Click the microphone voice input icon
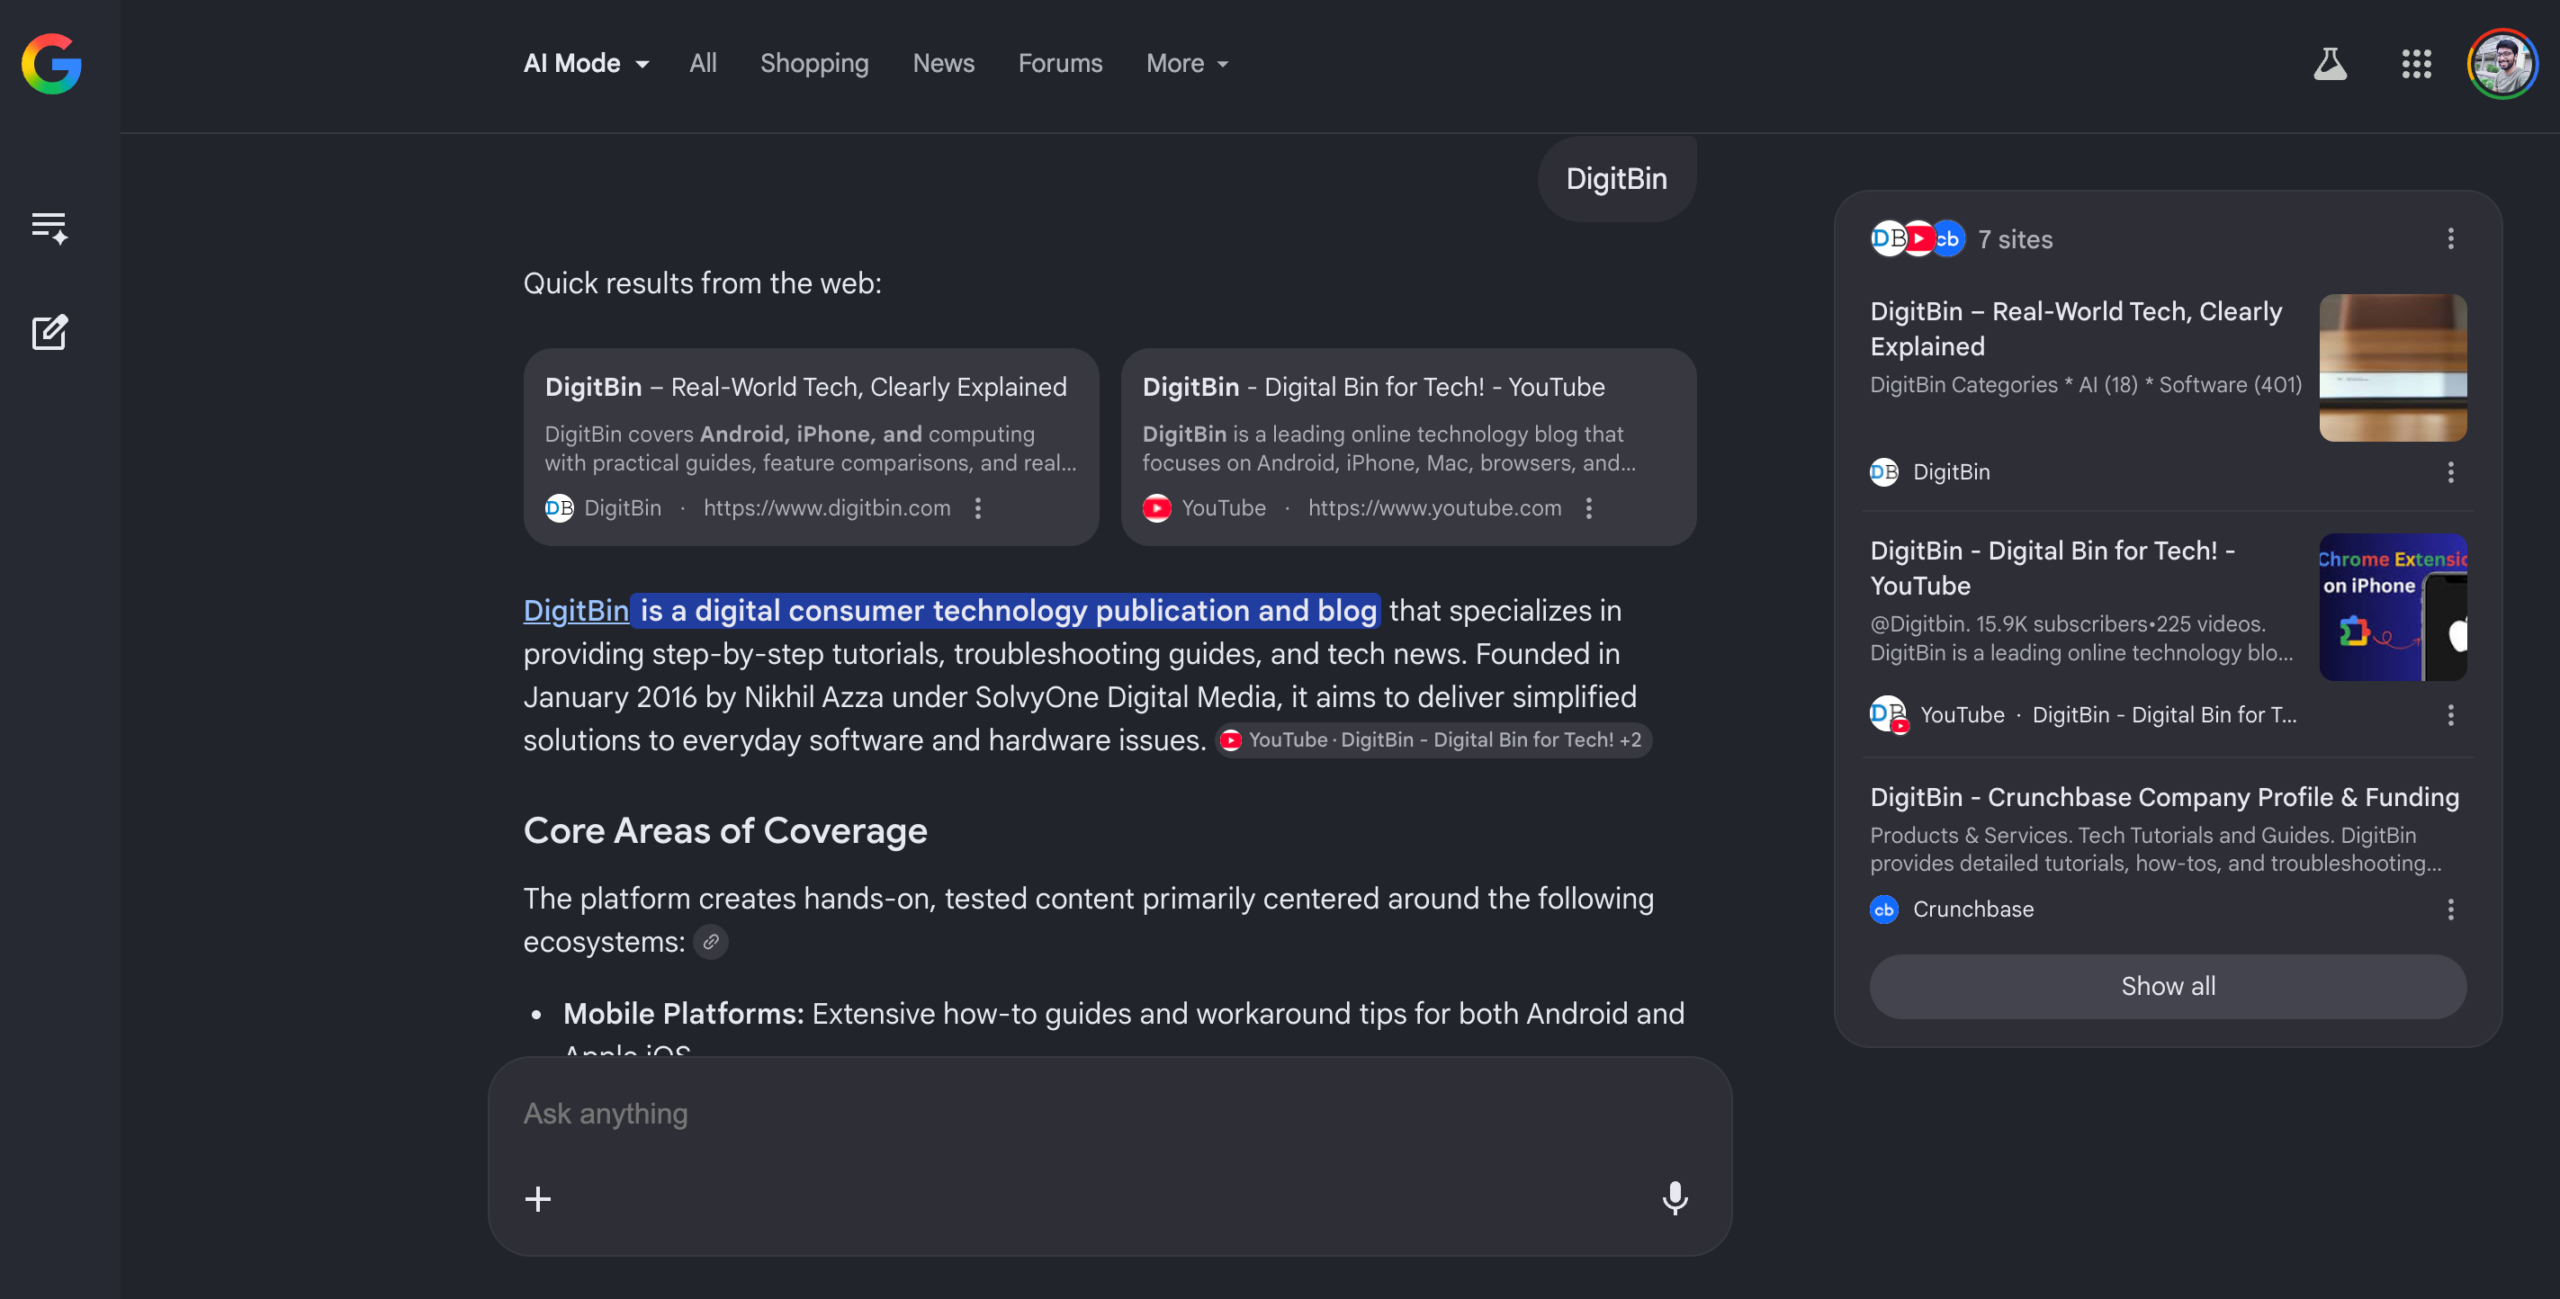 click(1675, 1198)
